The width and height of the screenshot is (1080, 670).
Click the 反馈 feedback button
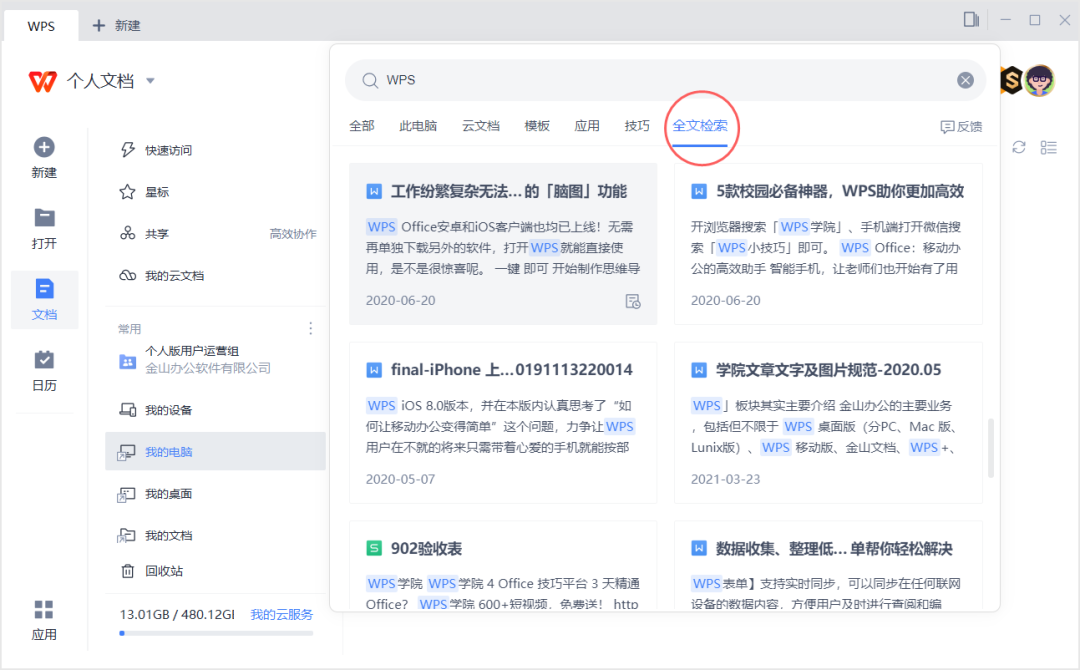[961, 127]
